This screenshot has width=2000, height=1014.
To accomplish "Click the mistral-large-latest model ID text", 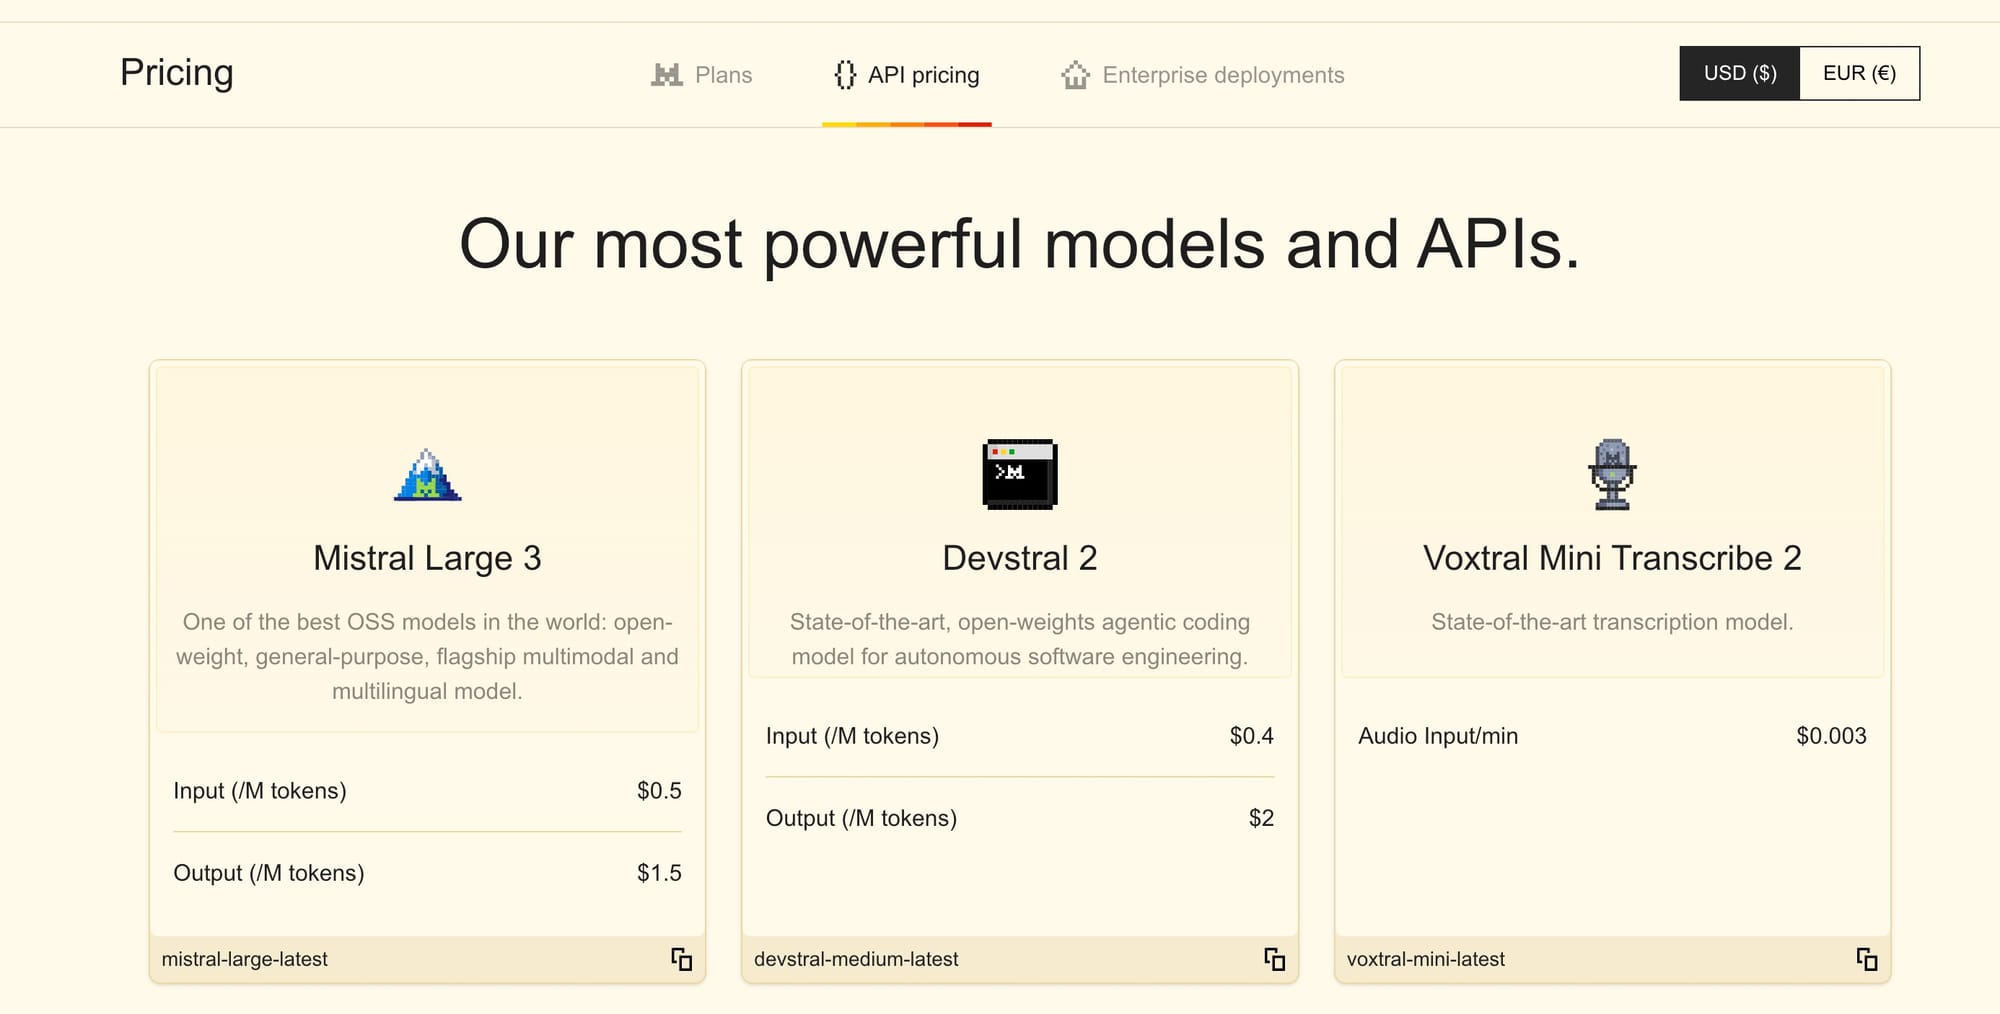I will (x=245, y=959).
